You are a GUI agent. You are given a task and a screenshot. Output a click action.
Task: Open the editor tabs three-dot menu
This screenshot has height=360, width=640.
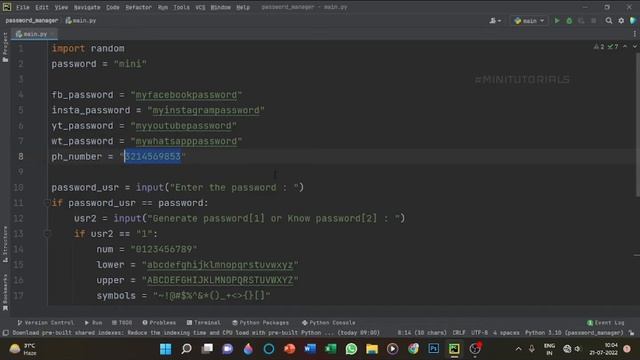[634, 34]
